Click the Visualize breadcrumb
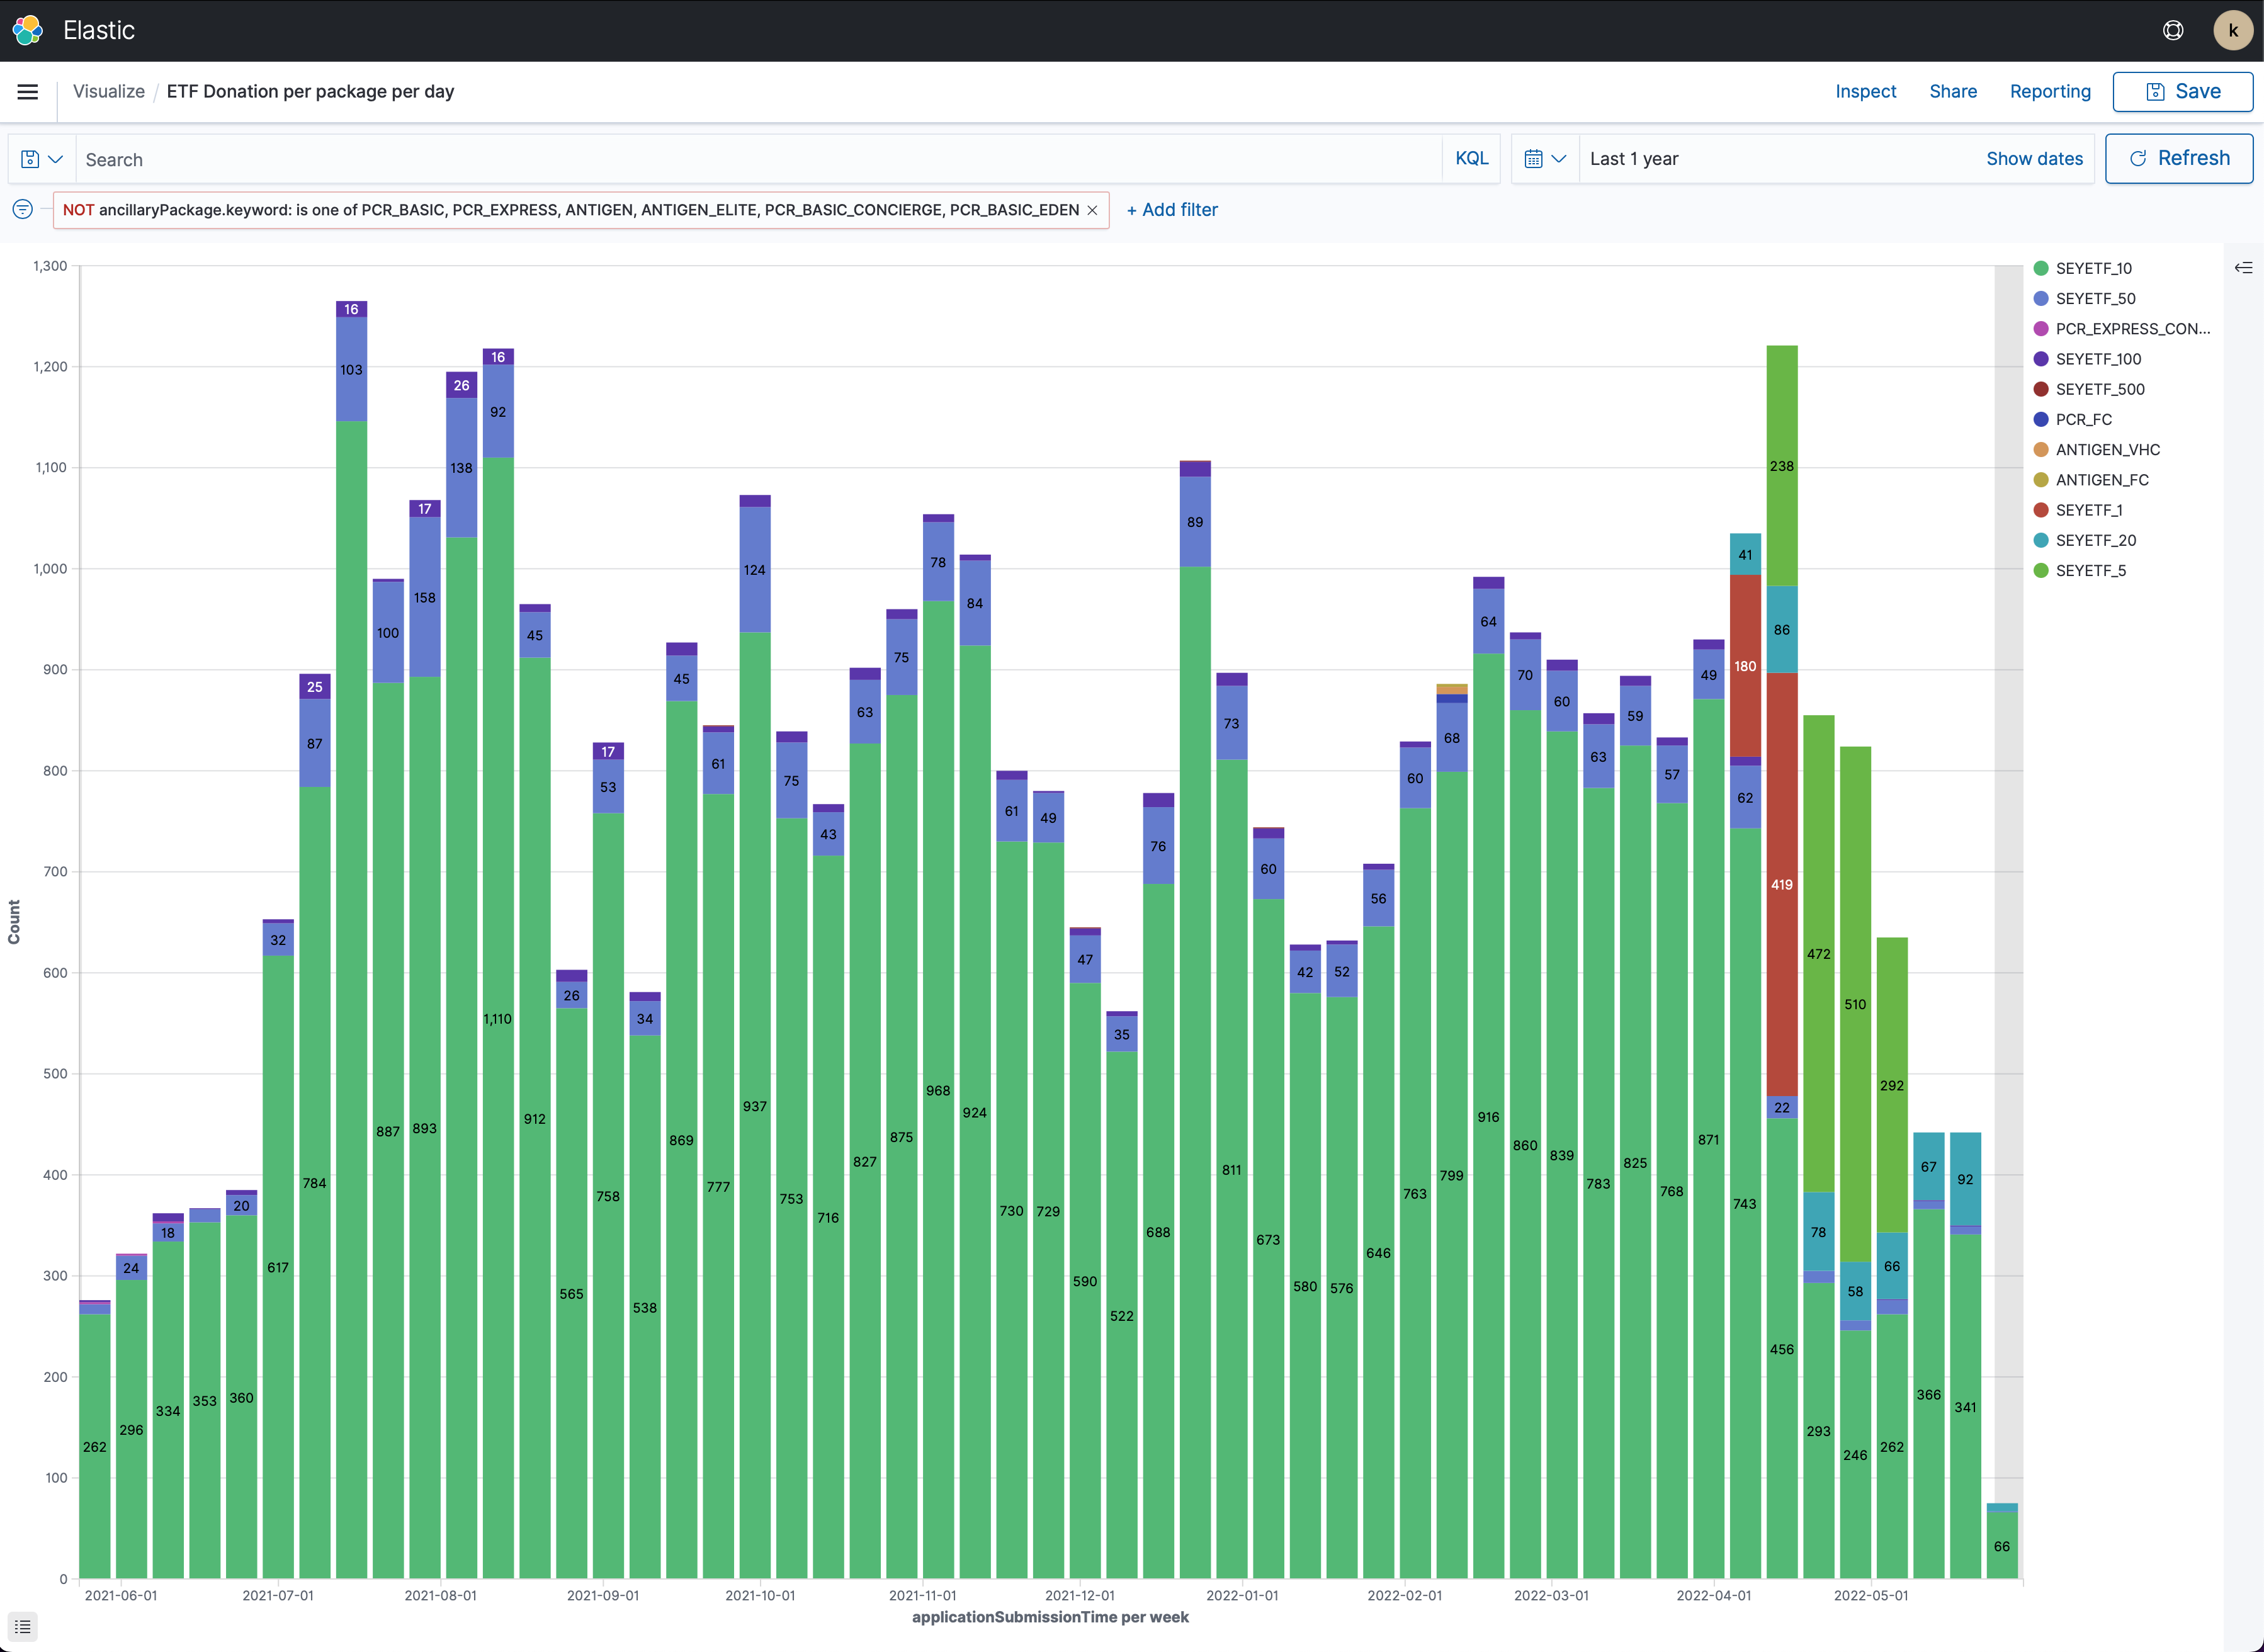The width and height of the screenshot is (2264, 1652). 109,91
